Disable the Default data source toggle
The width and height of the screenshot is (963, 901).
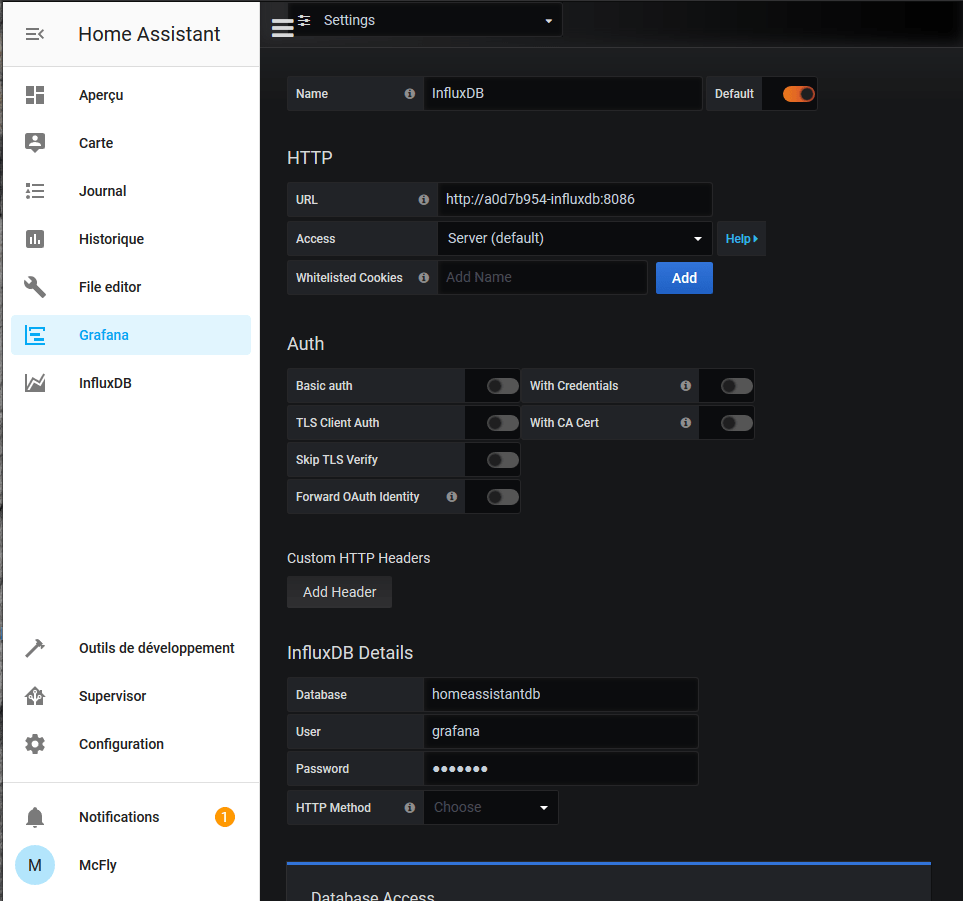pyautogui.click(x=798, y=94)
